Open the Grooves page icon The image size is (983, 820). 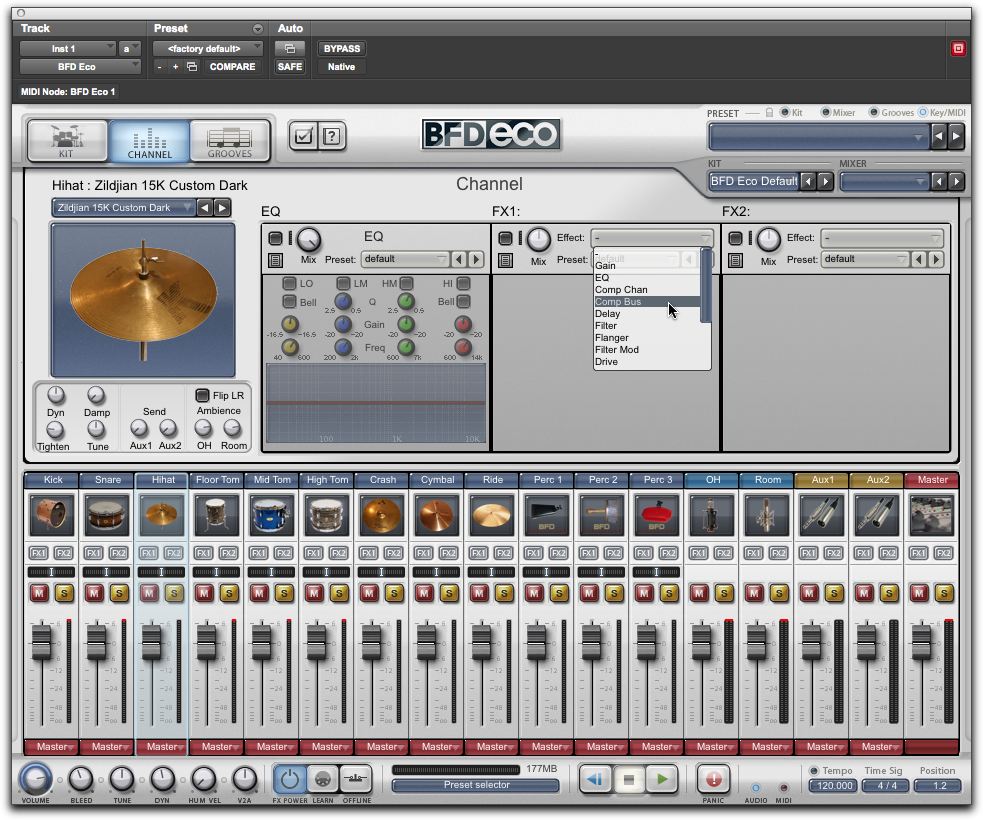tap(229, 140)
